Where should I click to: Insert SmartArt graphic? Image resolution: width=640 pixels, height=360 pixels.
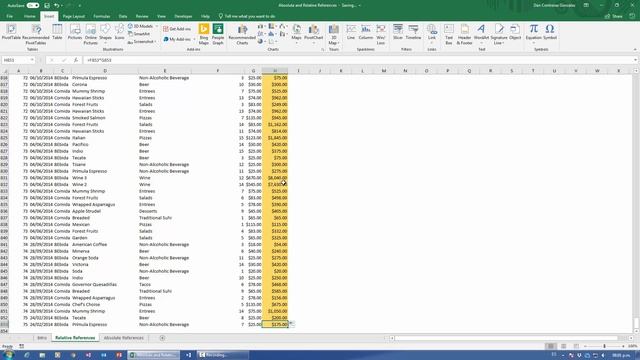(x=139, y=34)
